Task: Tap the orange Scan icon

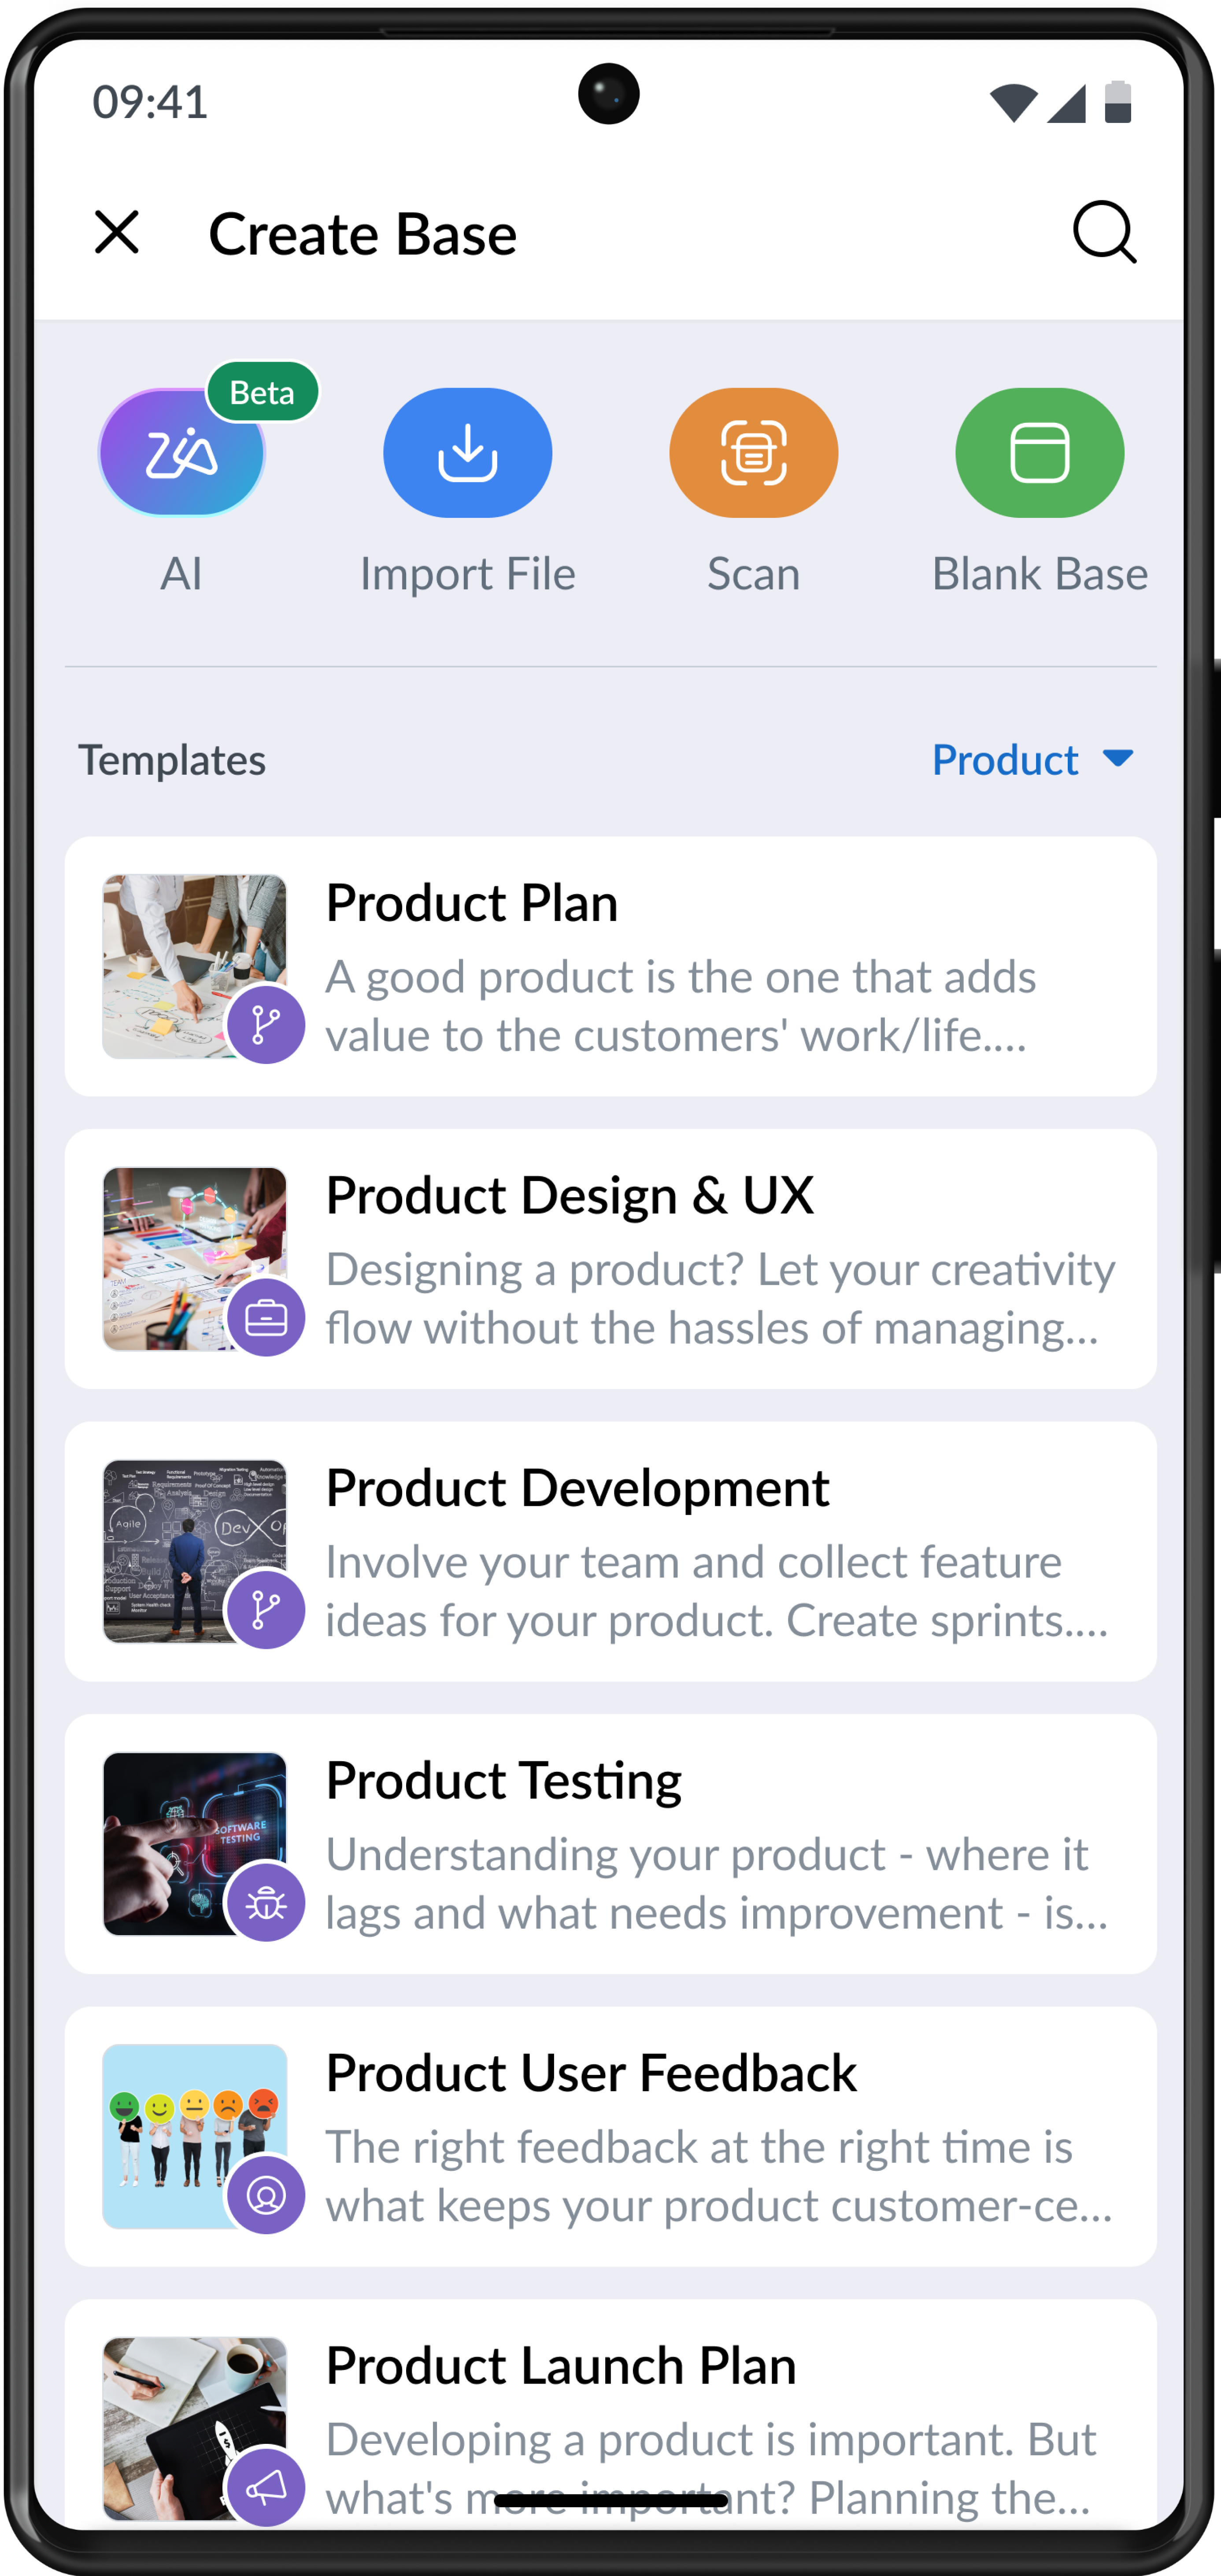Action: pyautogui.click(x=753, y=453)
